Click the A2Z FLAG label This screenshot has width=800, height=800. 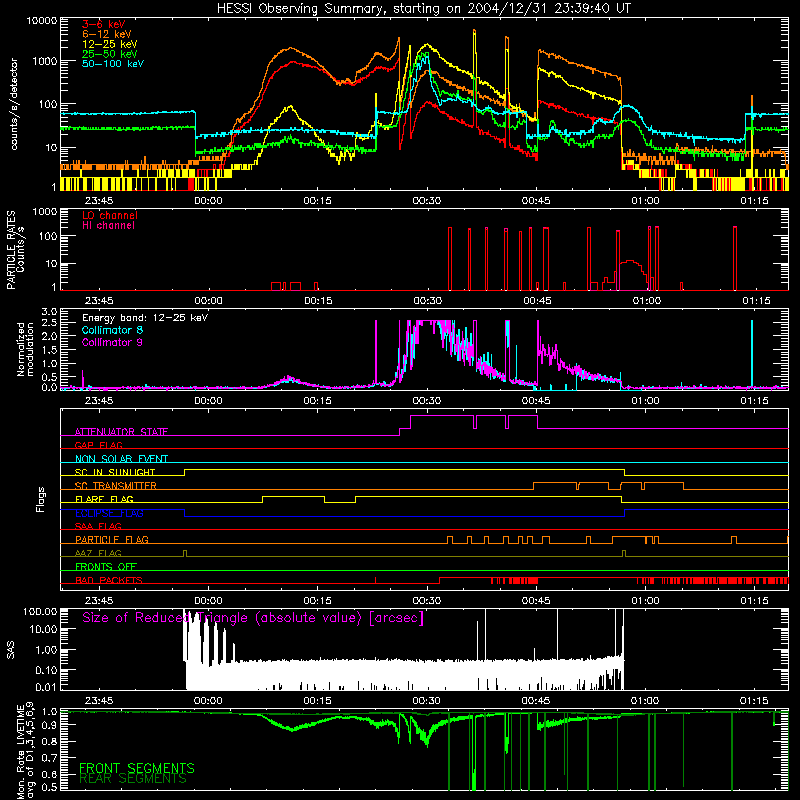click(98, 553)
